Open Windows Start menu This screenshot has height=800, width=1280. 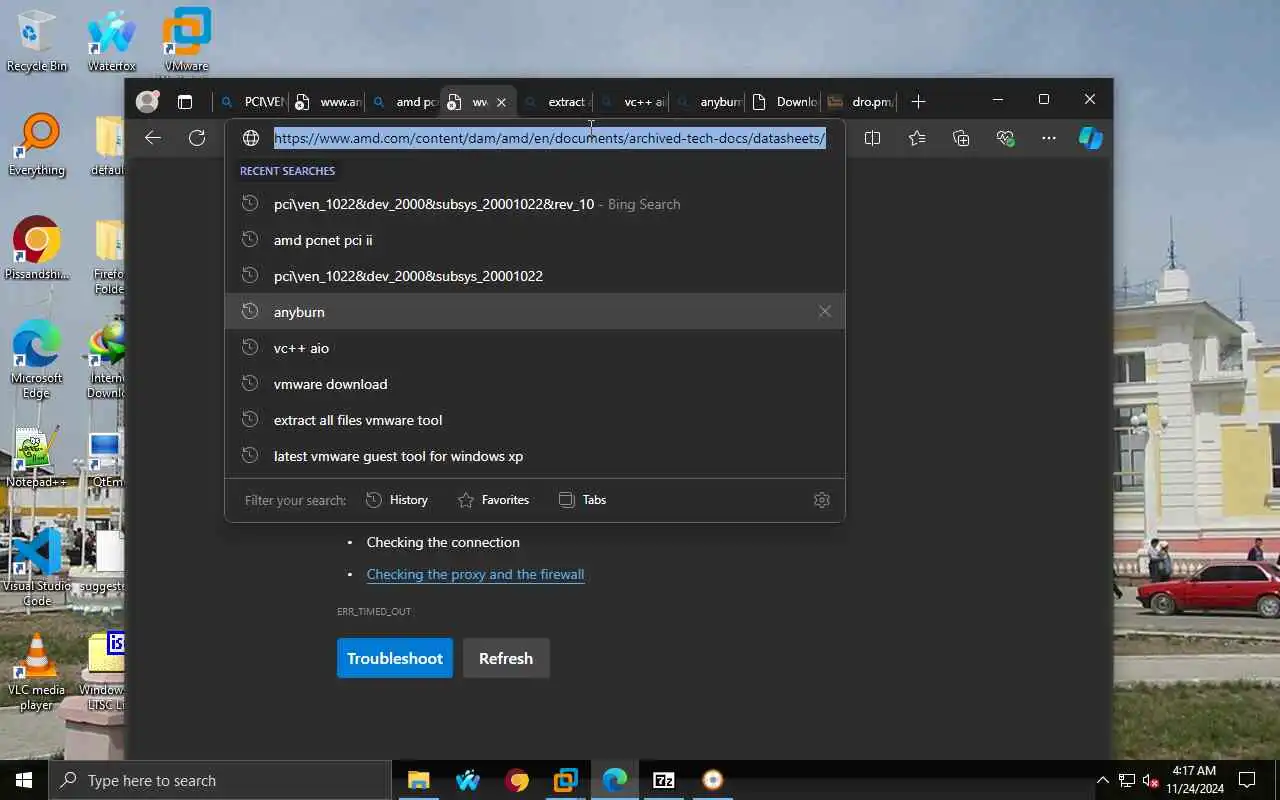click(x=24, y=780)
